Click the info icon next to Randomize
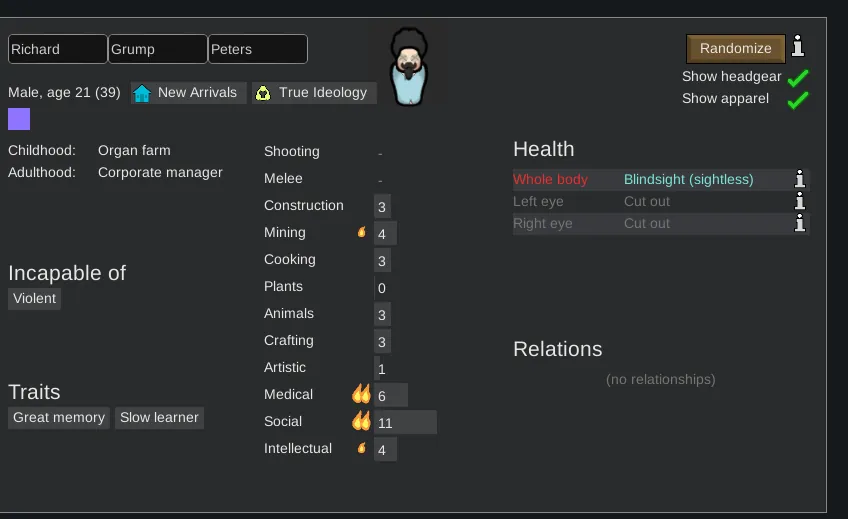Image resolution: width=848 pixels, height=519 pixels. 798,47
